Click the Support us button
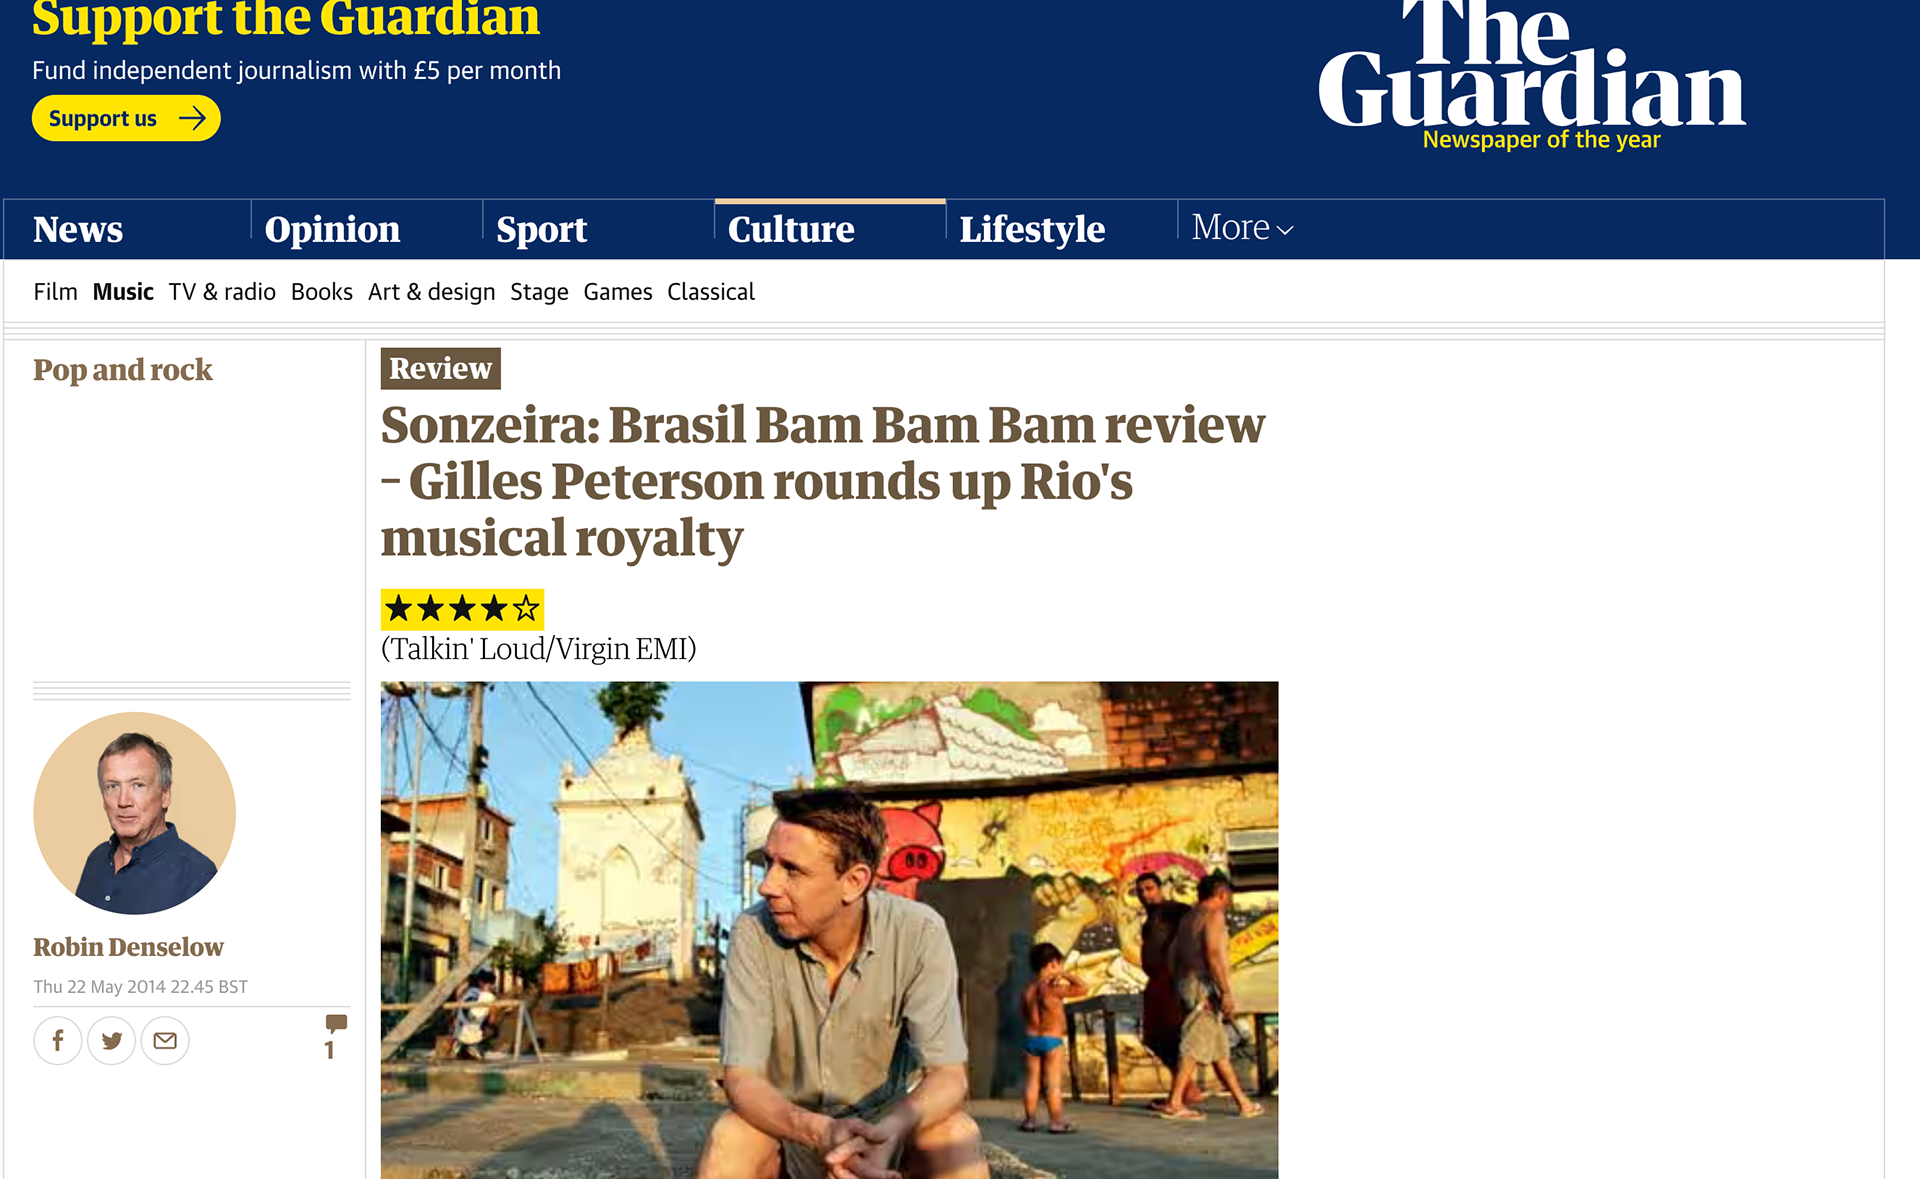 tap(126, 118)
